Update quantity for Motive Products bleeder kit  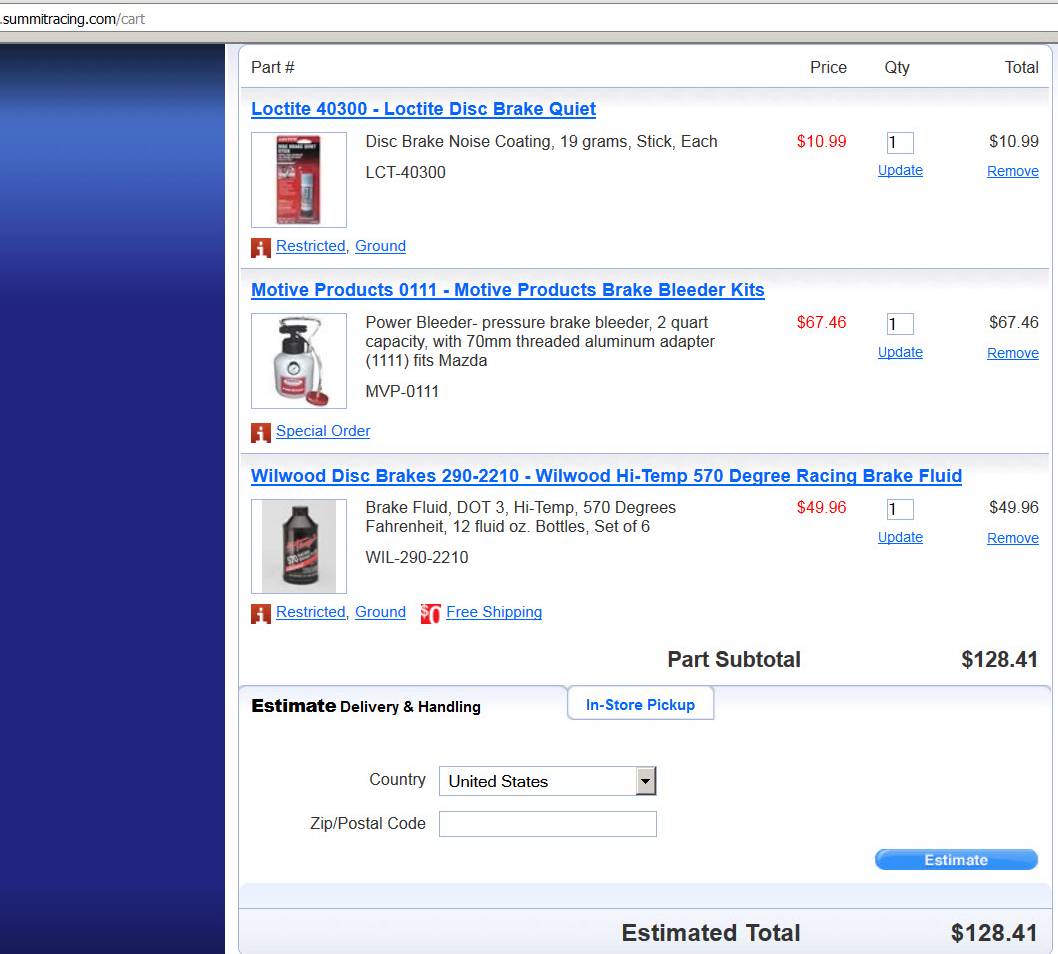click(900, 352)
